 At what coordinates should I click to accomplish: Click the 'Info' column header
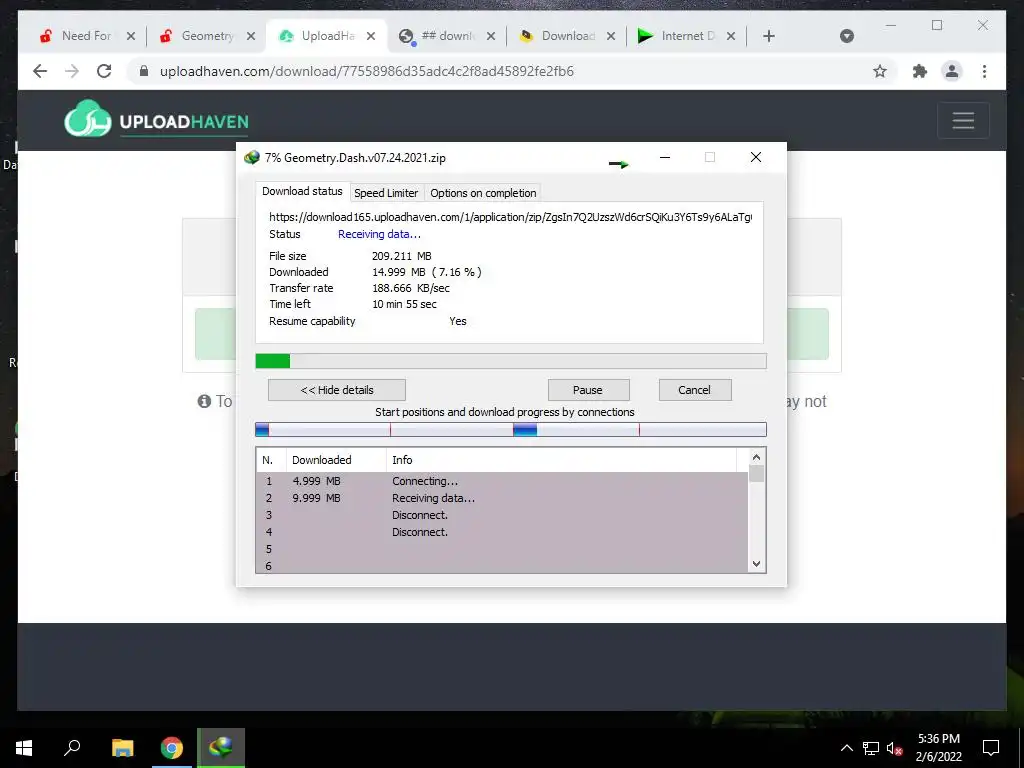562,460
